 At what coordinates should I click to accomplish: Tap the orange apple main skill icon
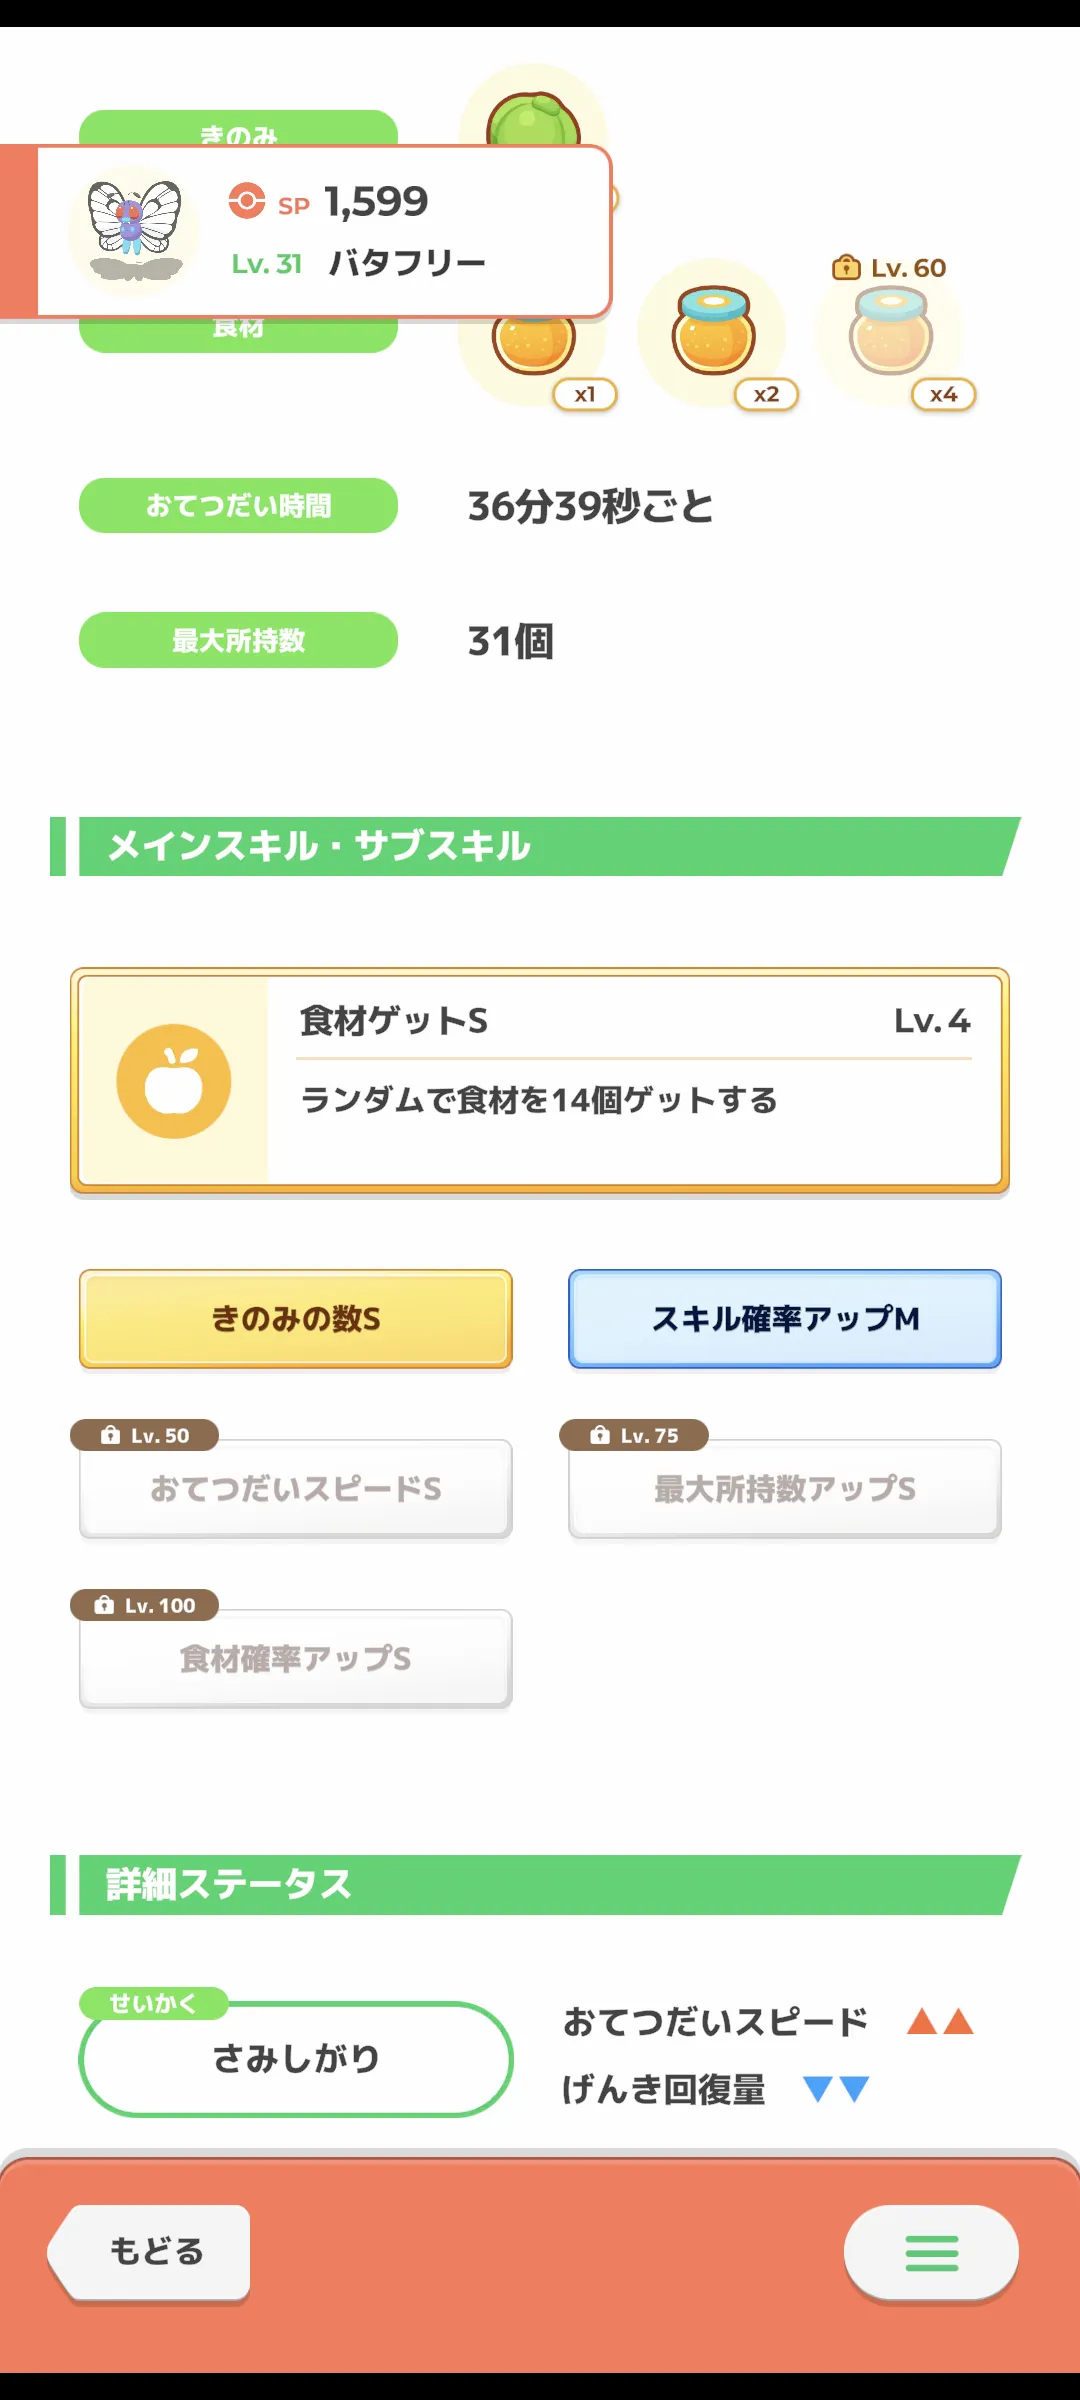point(174,1081)
